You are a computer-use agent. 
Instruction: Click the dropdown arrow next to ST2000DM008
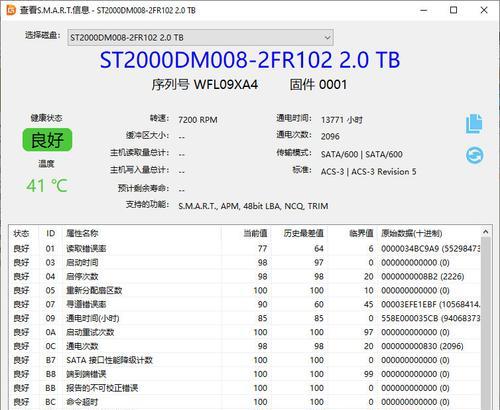click(327, 38)
